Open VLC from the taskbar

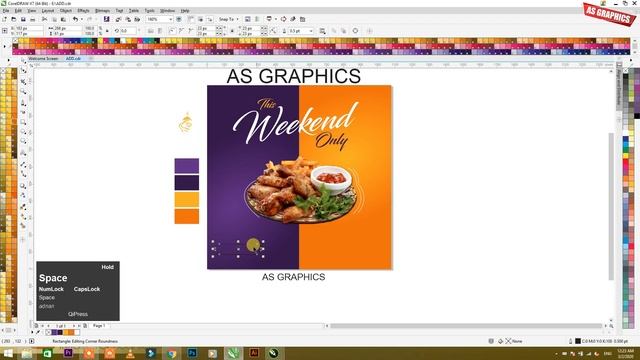(129, 353)
